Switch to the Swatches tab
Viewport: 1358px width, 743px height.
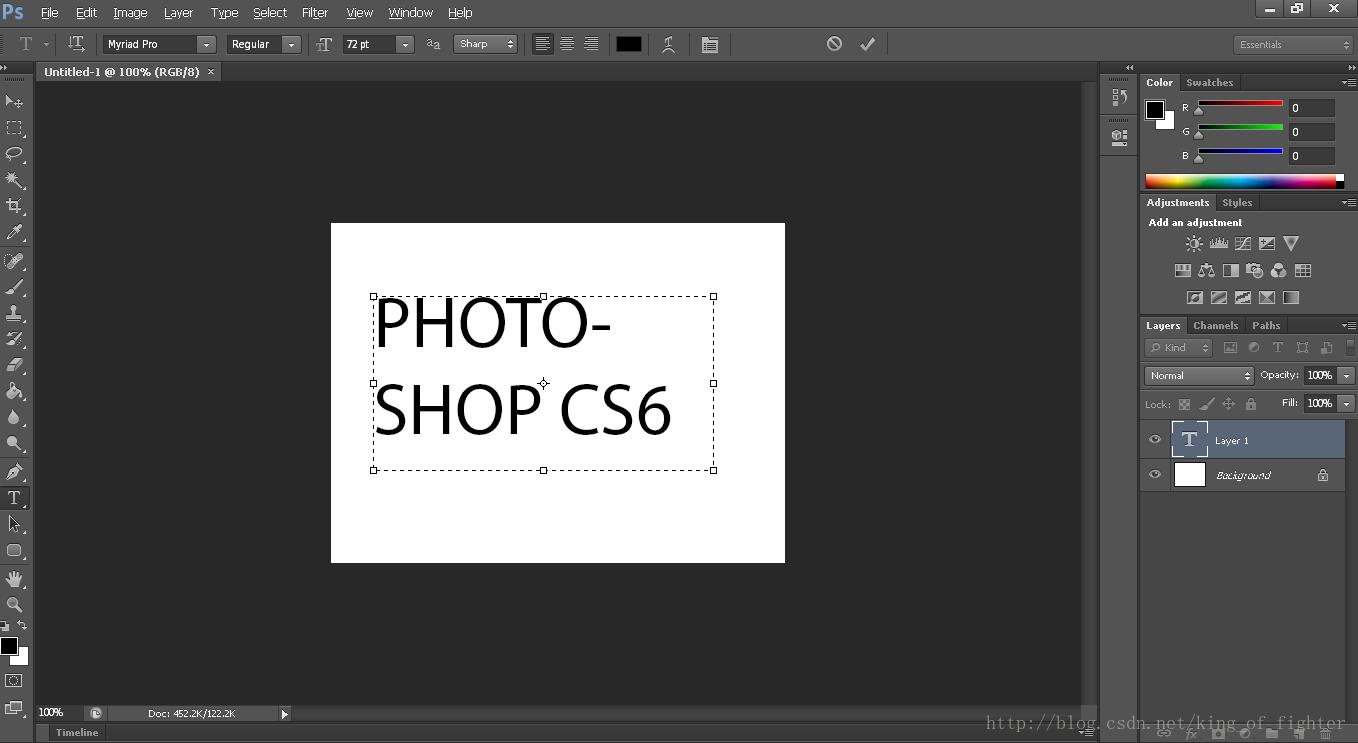click(x=1210, y=83)
